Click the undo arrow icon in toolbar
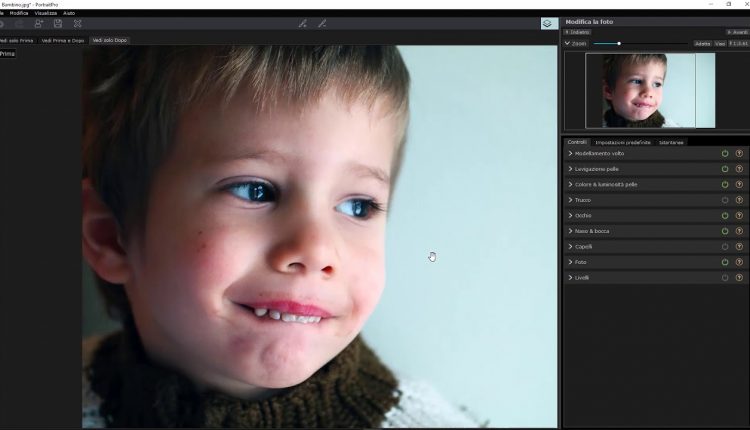The width and height of the screenshot is (750, 430). click(x=1, y=23)
